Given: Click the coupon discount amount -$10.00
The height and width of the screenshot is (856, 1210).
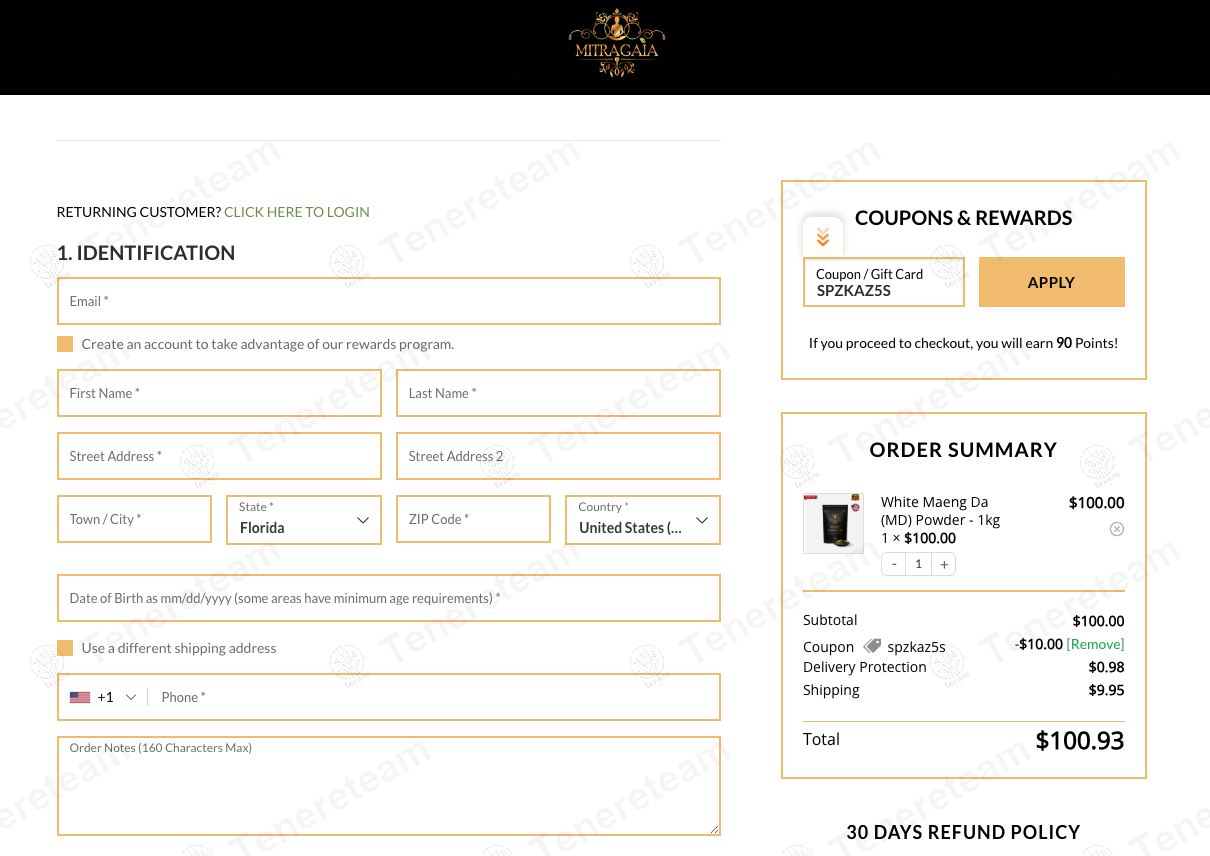Looking at the screenshot, I should click(1039, 644).
